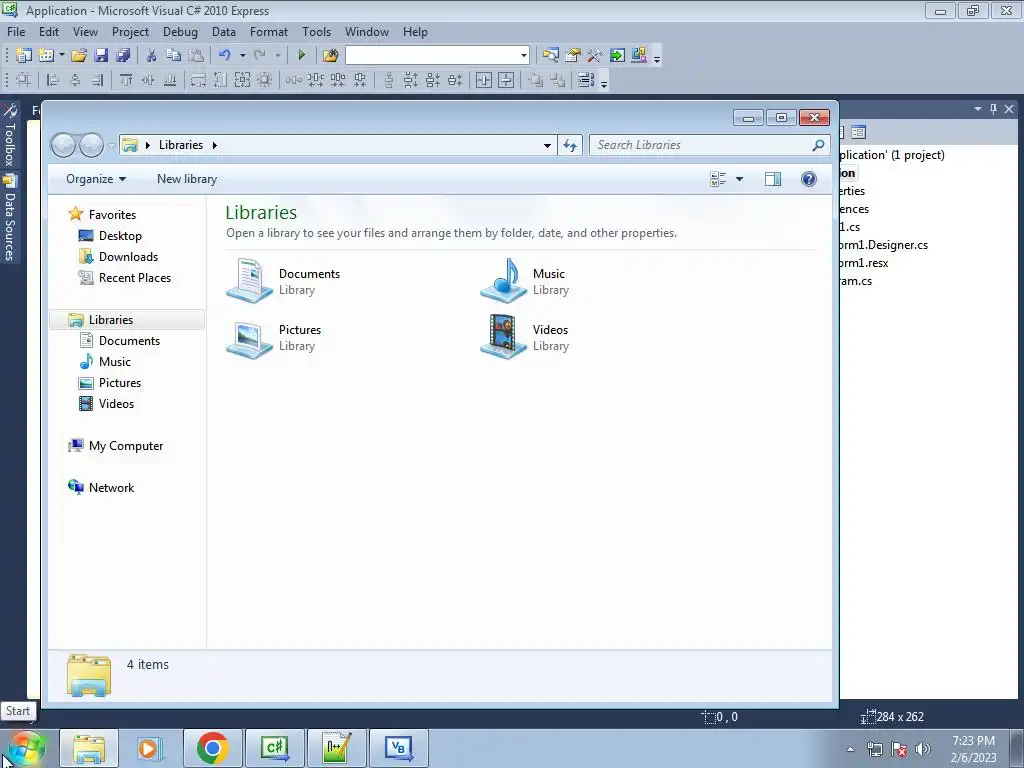This screenshot has height=768, width=1024.
Task: Click the New library button
Action: pyautogui.click(x=187, y=179)
